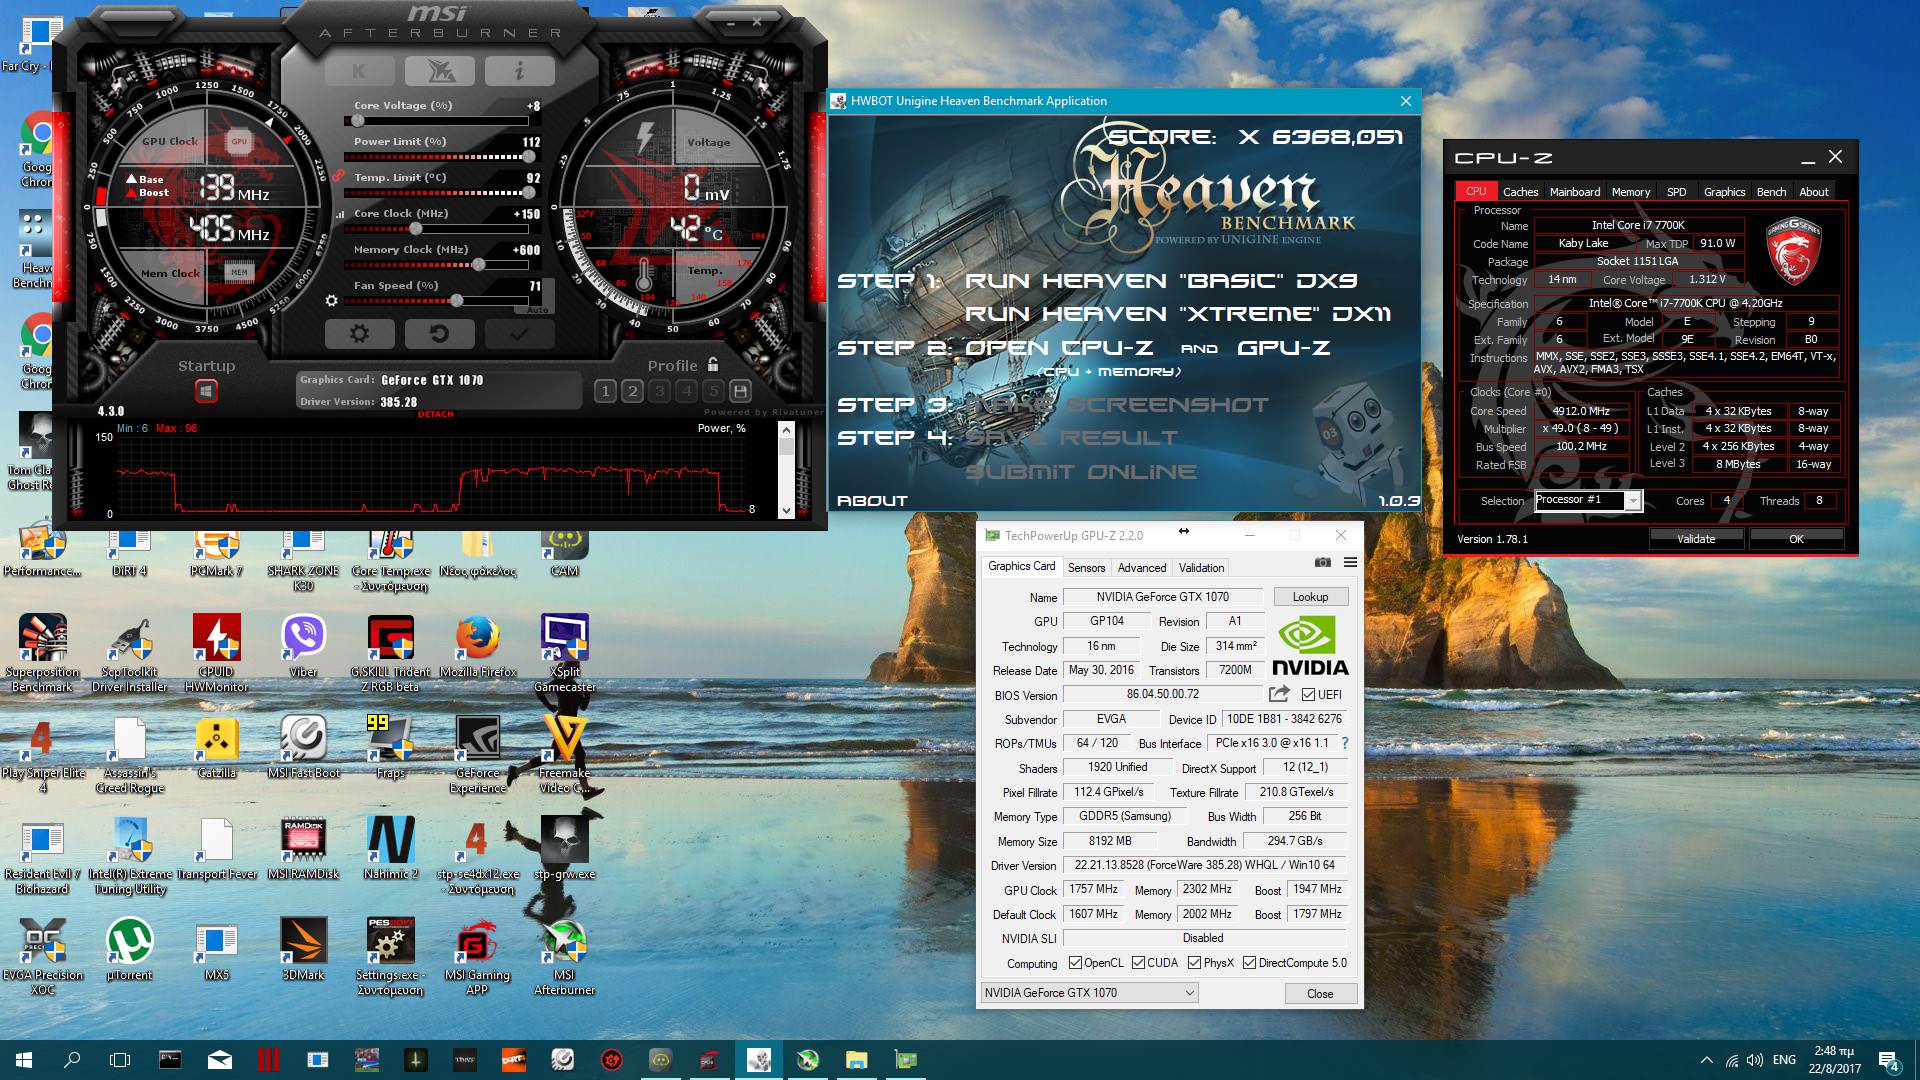The height and width of the screenshot is (1080, 1920).
Task: Switch to Advanced tab in GPU-Z
Action: tap(1142, 568)
